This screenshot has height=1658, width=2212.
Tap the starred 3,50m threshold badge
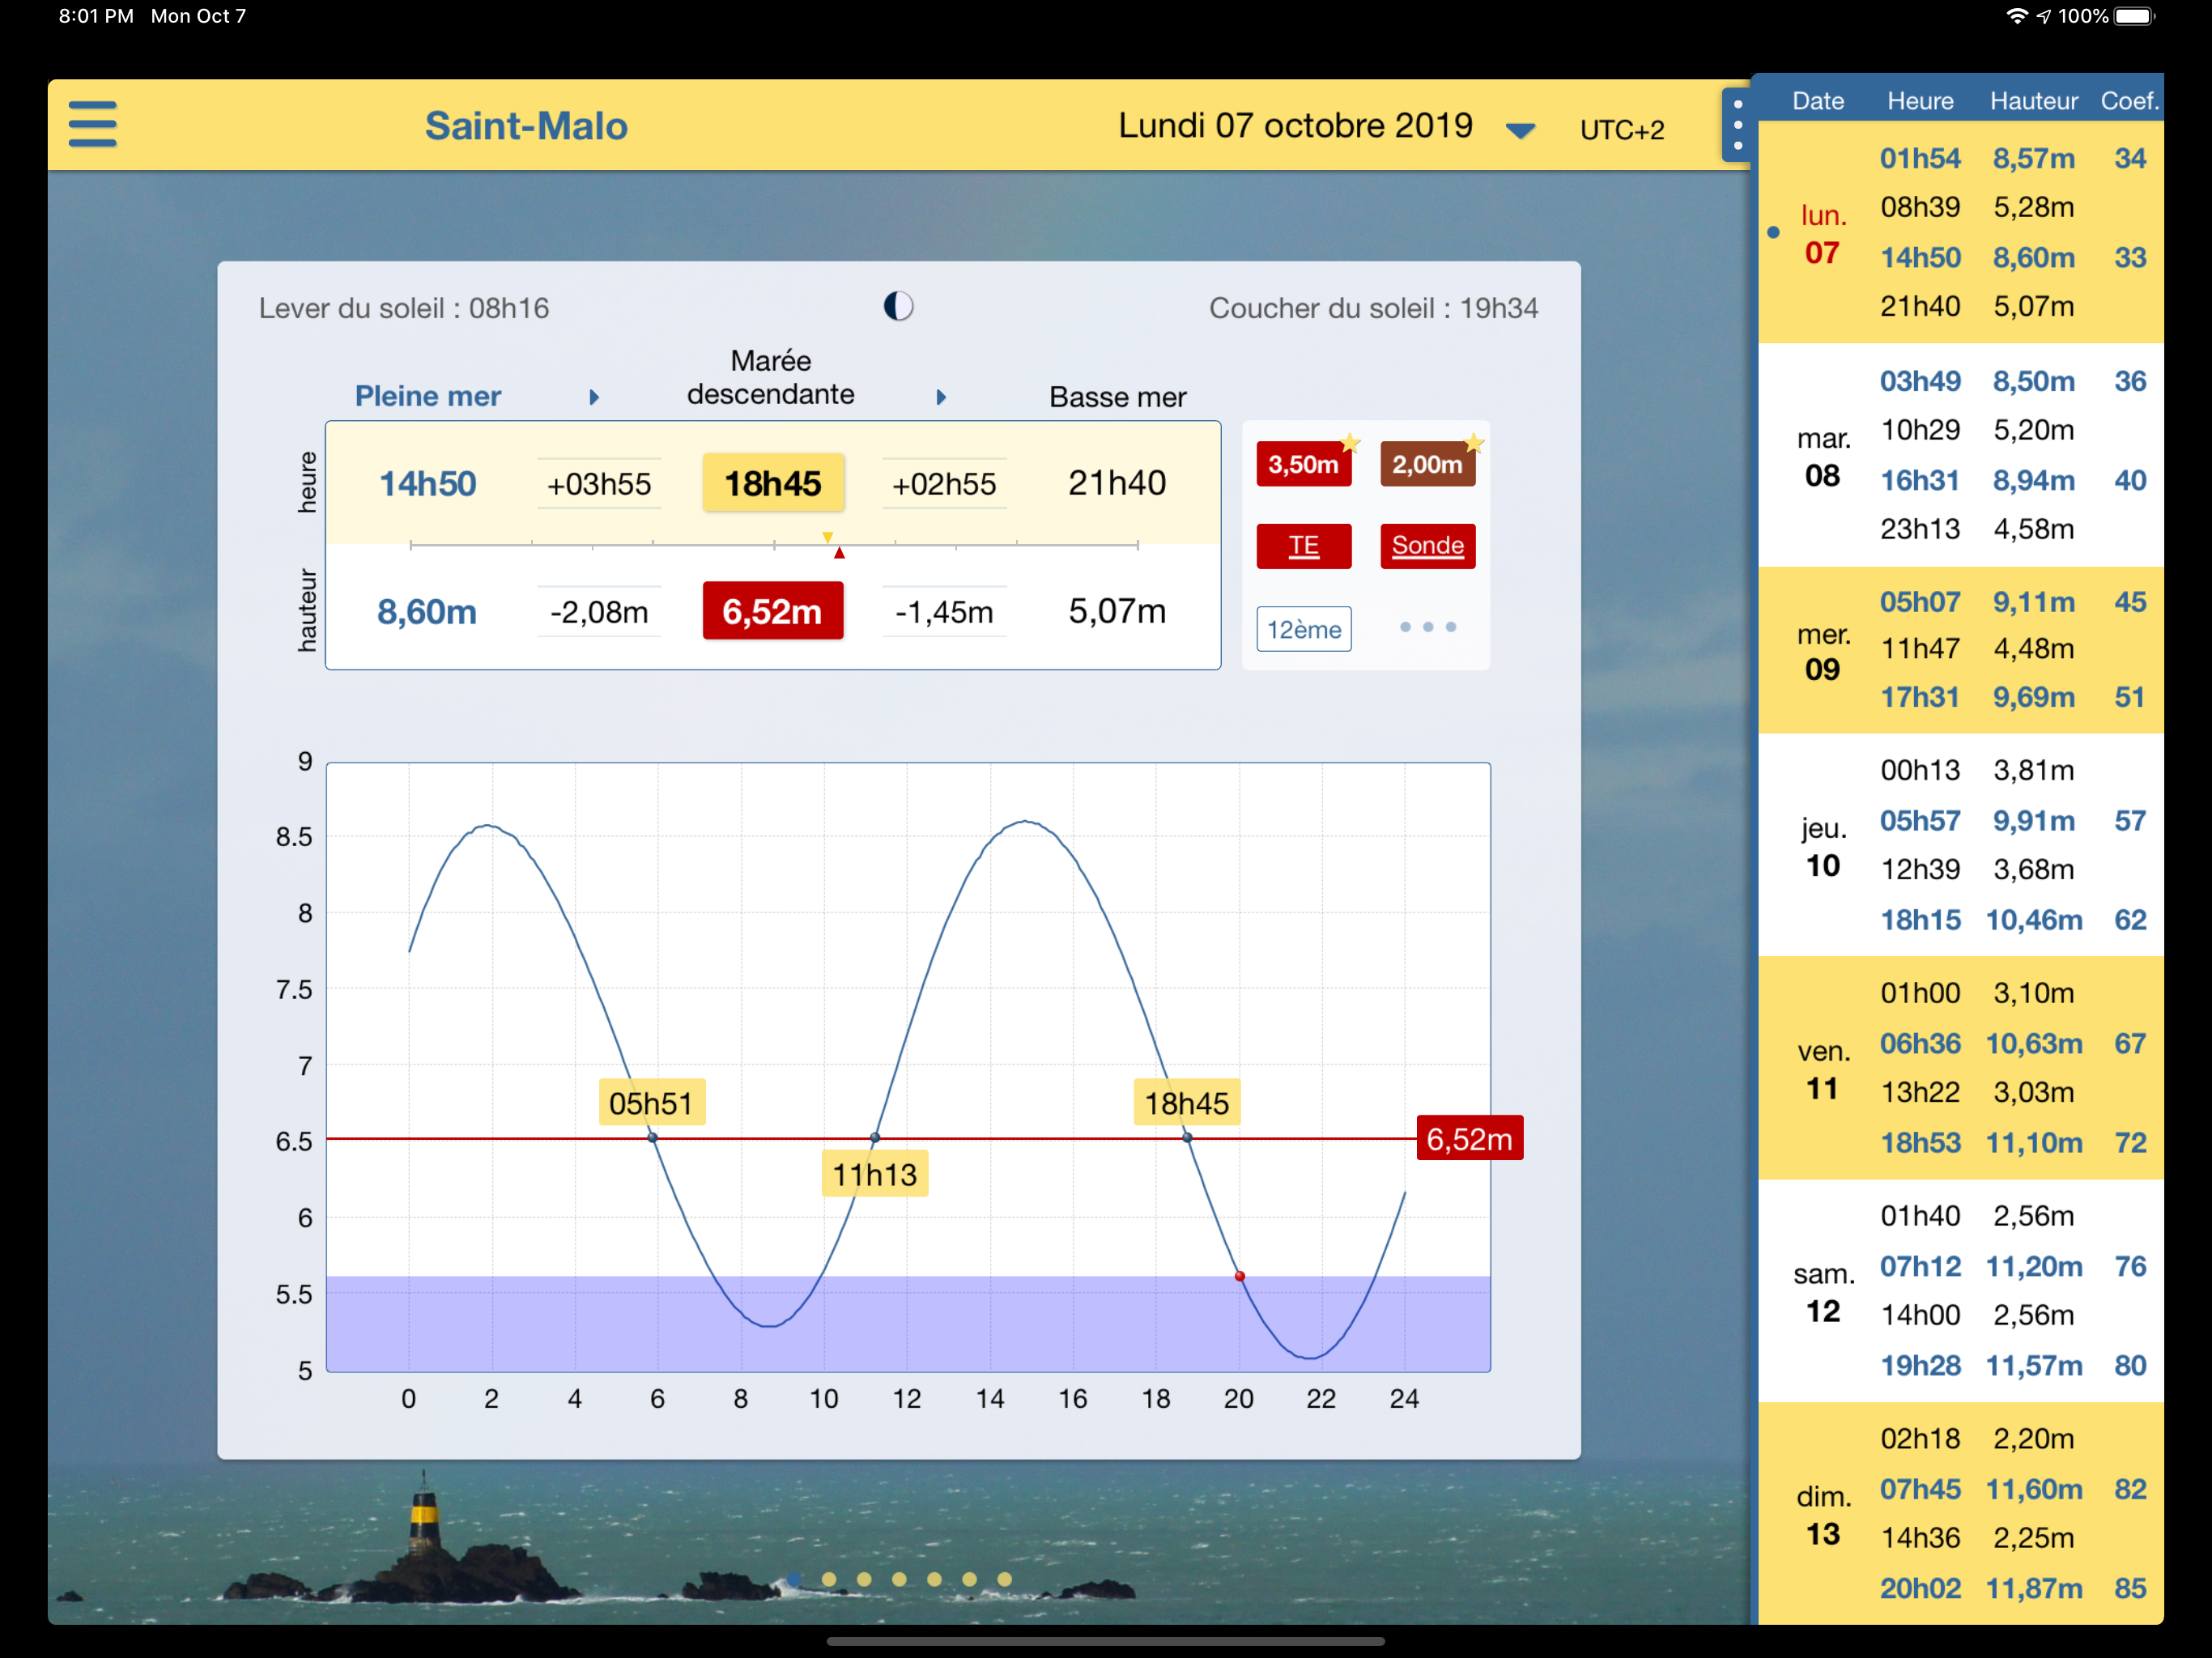click(x=1303, y=464)
